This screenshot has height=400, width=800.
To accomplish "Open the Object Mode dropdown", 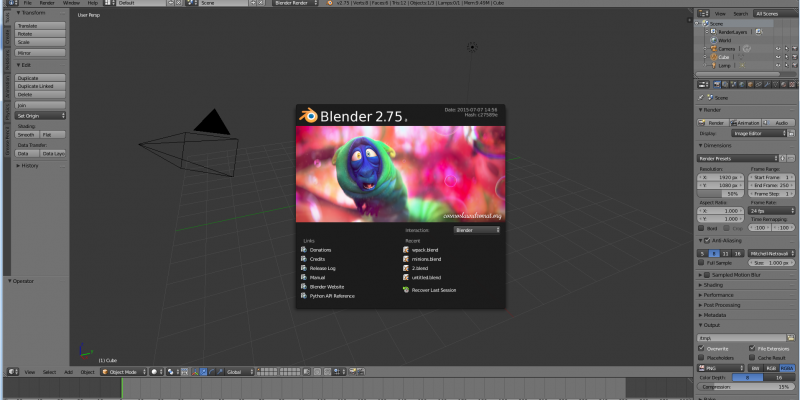I will (x=122, y=371).
